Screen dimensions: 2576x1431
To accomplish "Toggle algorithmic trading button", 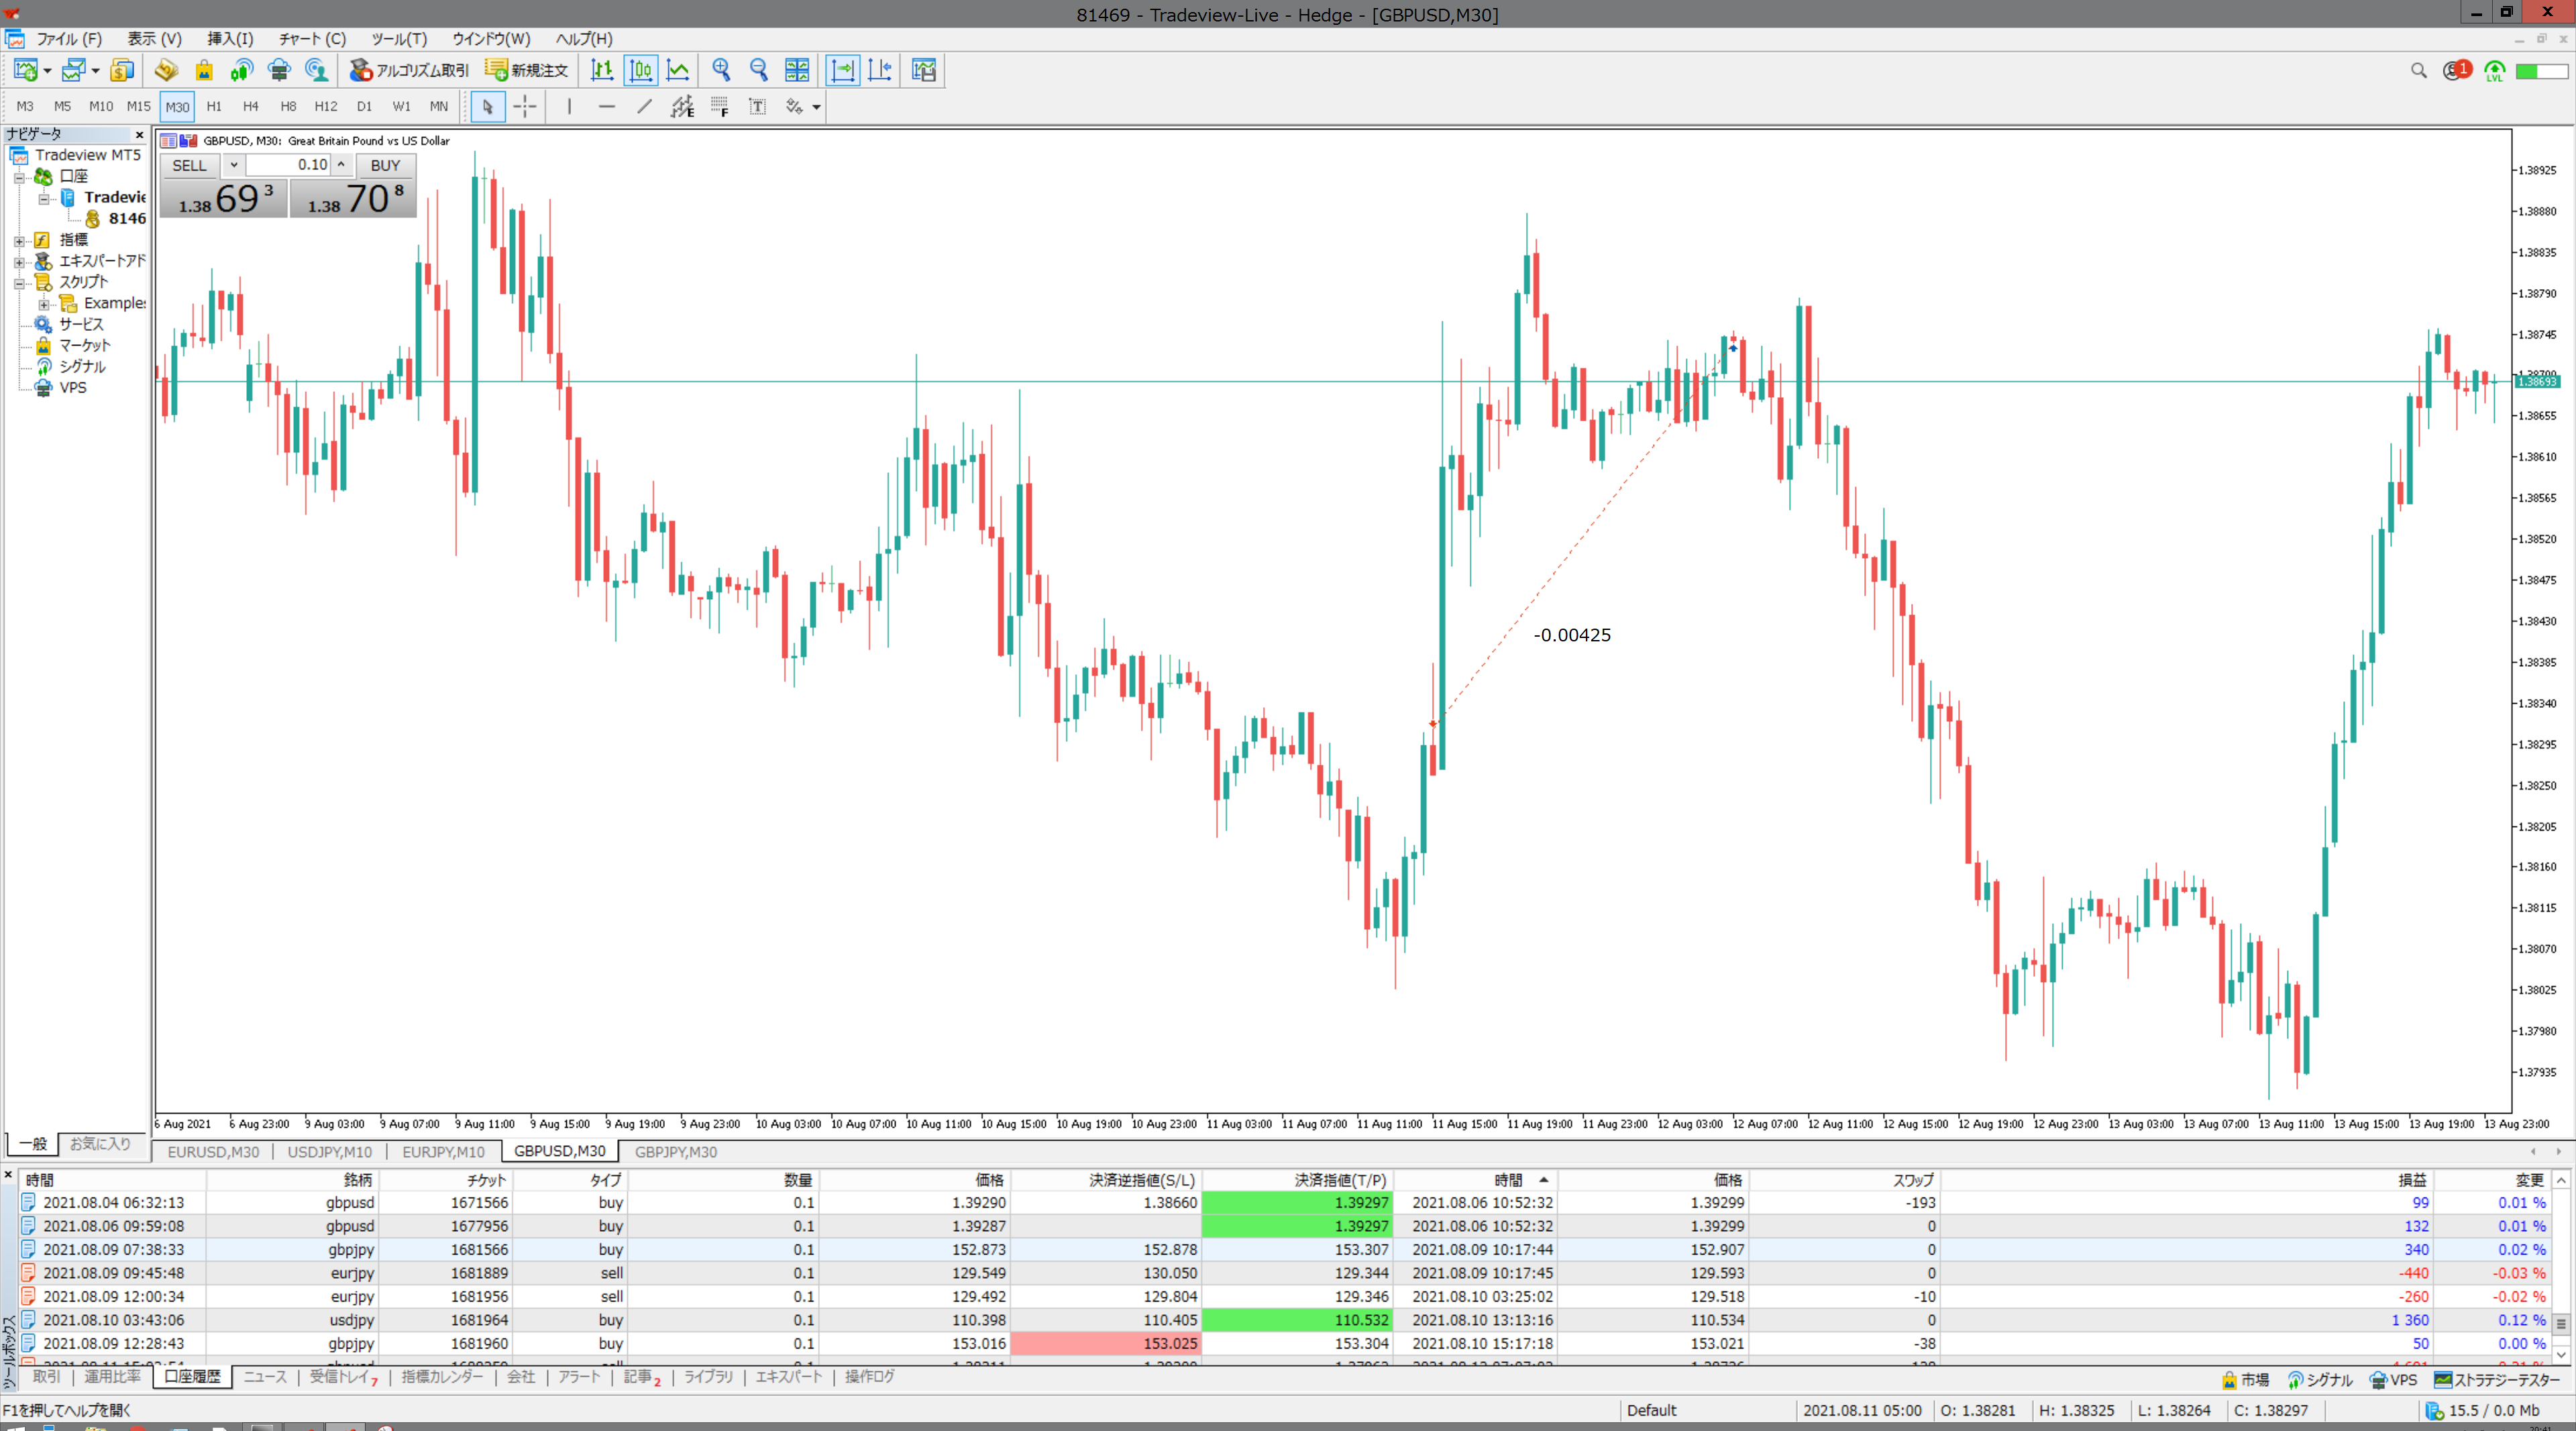I will tap(409, 70).
